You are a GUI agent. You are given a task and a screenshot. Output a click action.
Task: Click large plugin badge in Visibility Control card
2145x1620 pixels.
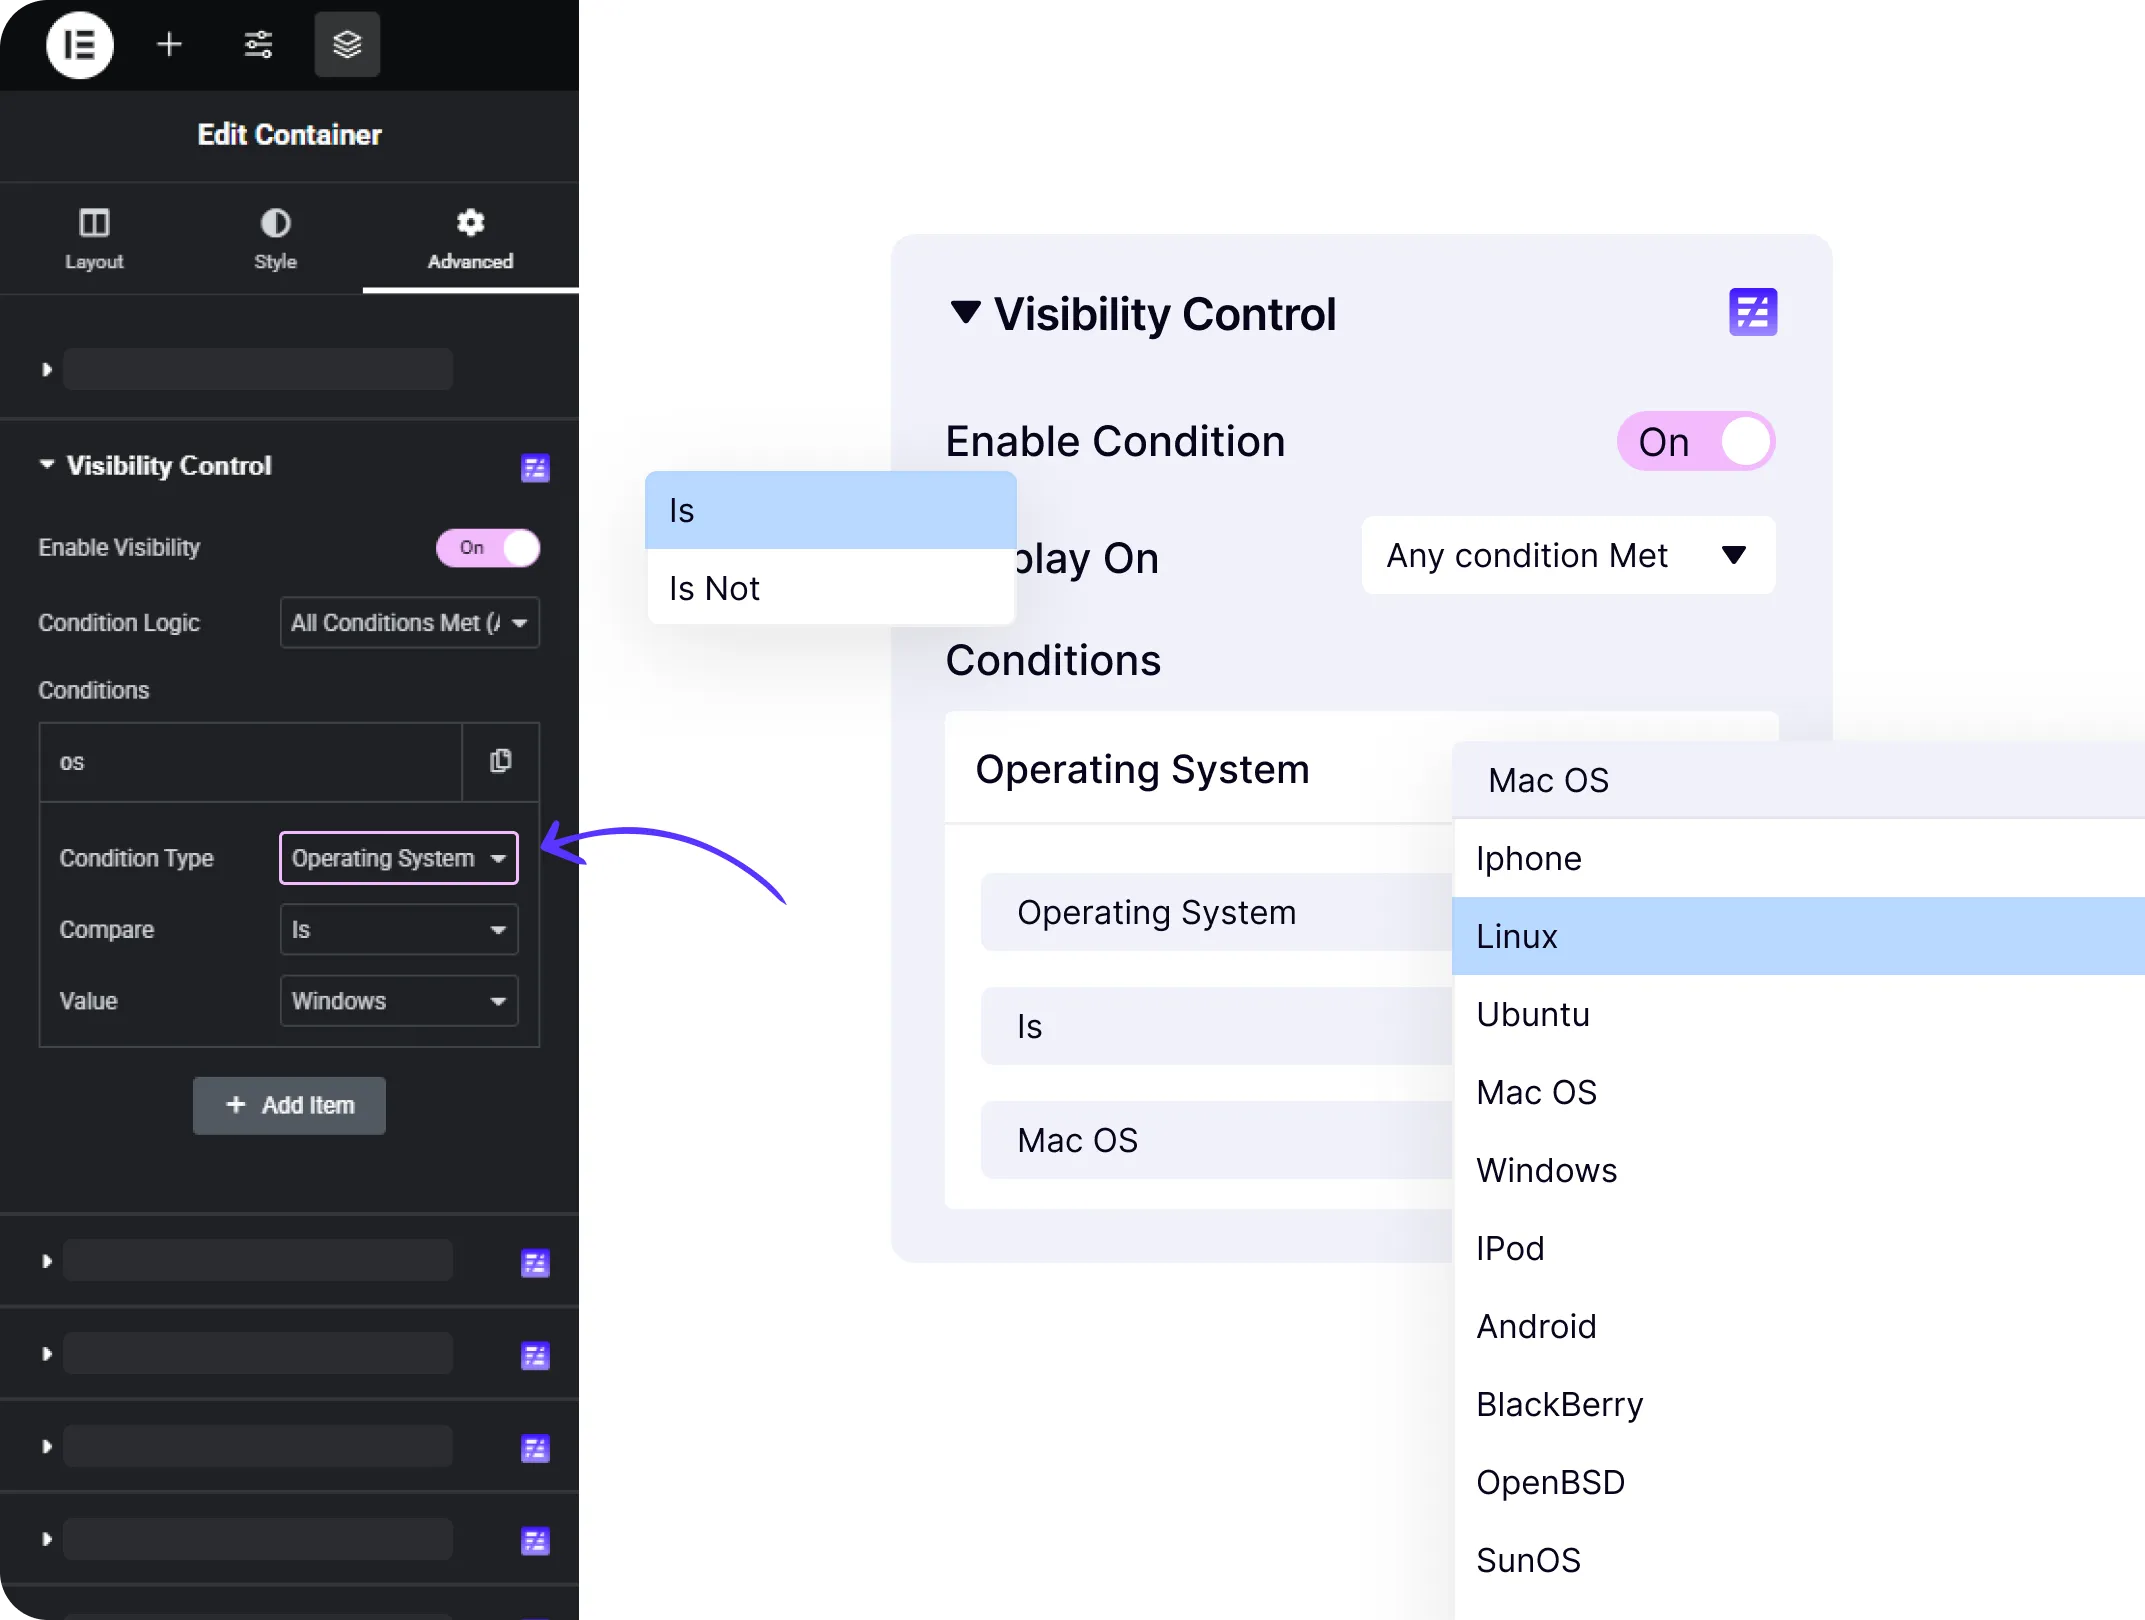click(x=1752, y=312)
